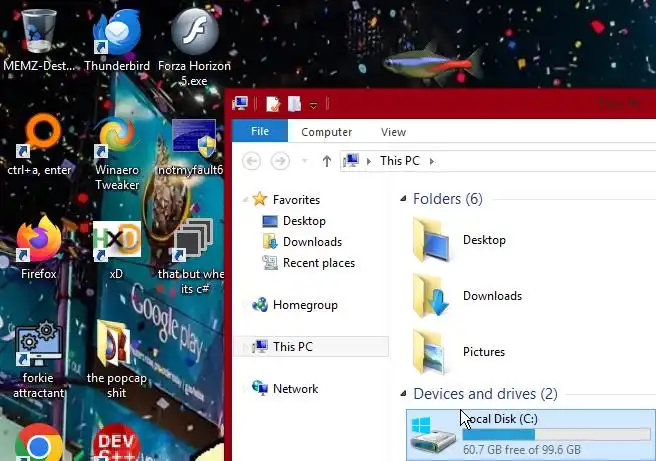Click the Back navigation button
Viewport: 656px width, 461px height.
pos(251,161)
